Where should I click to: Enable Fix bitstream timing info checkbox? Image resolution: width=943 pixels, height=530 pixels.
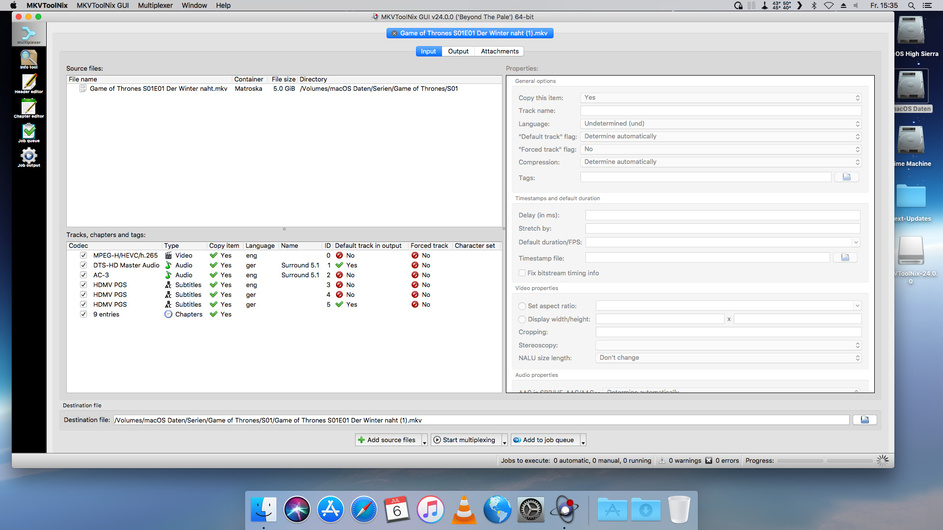point(522,273)
